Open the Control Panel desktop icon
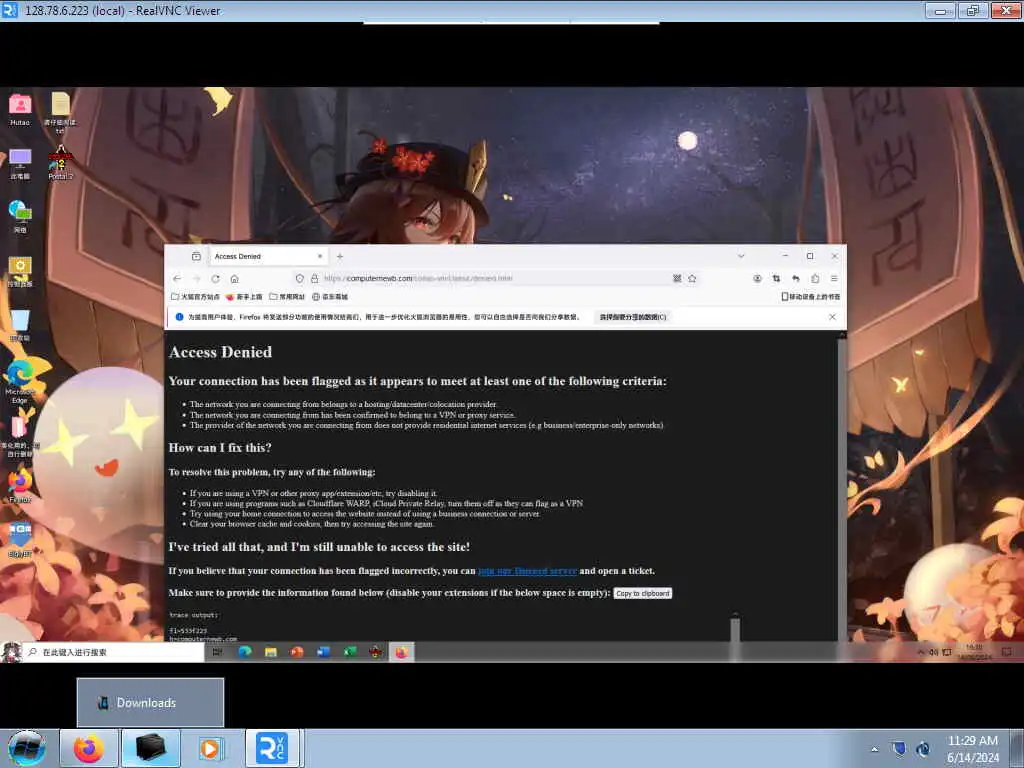This screenshot has width=1024, height=768. pyautogui.click(x=20, y=271)
